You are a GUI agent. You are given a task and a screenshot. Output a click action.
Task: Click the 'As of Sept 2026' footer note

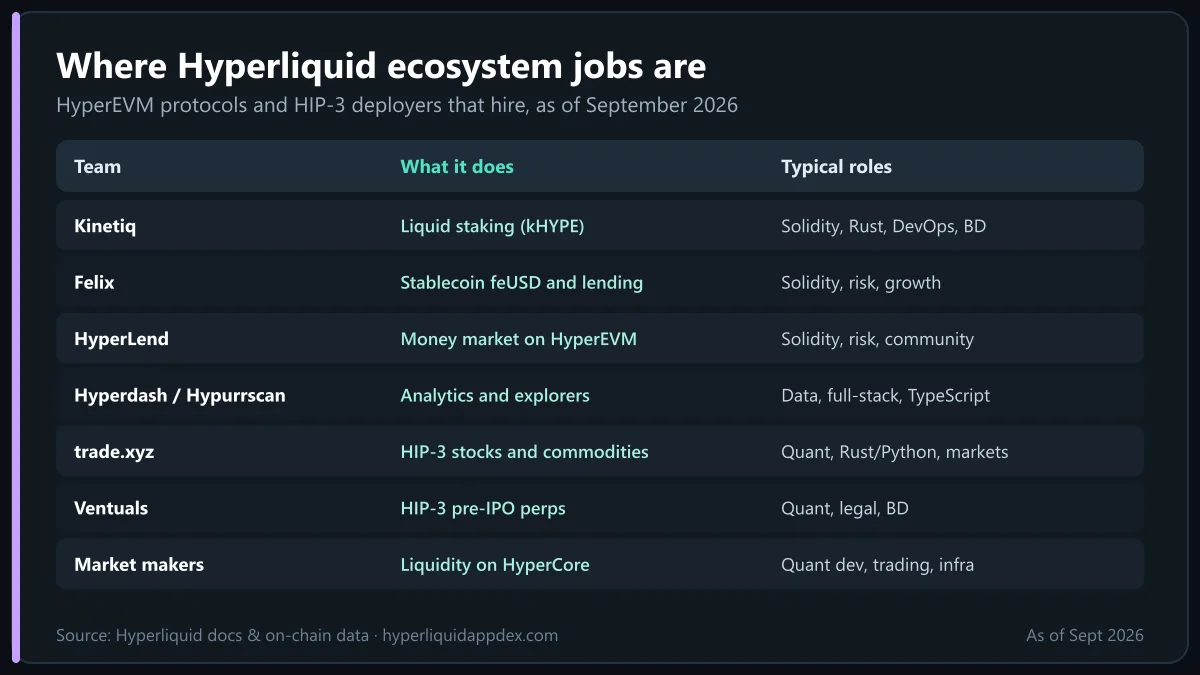(x=1084, y=635)
